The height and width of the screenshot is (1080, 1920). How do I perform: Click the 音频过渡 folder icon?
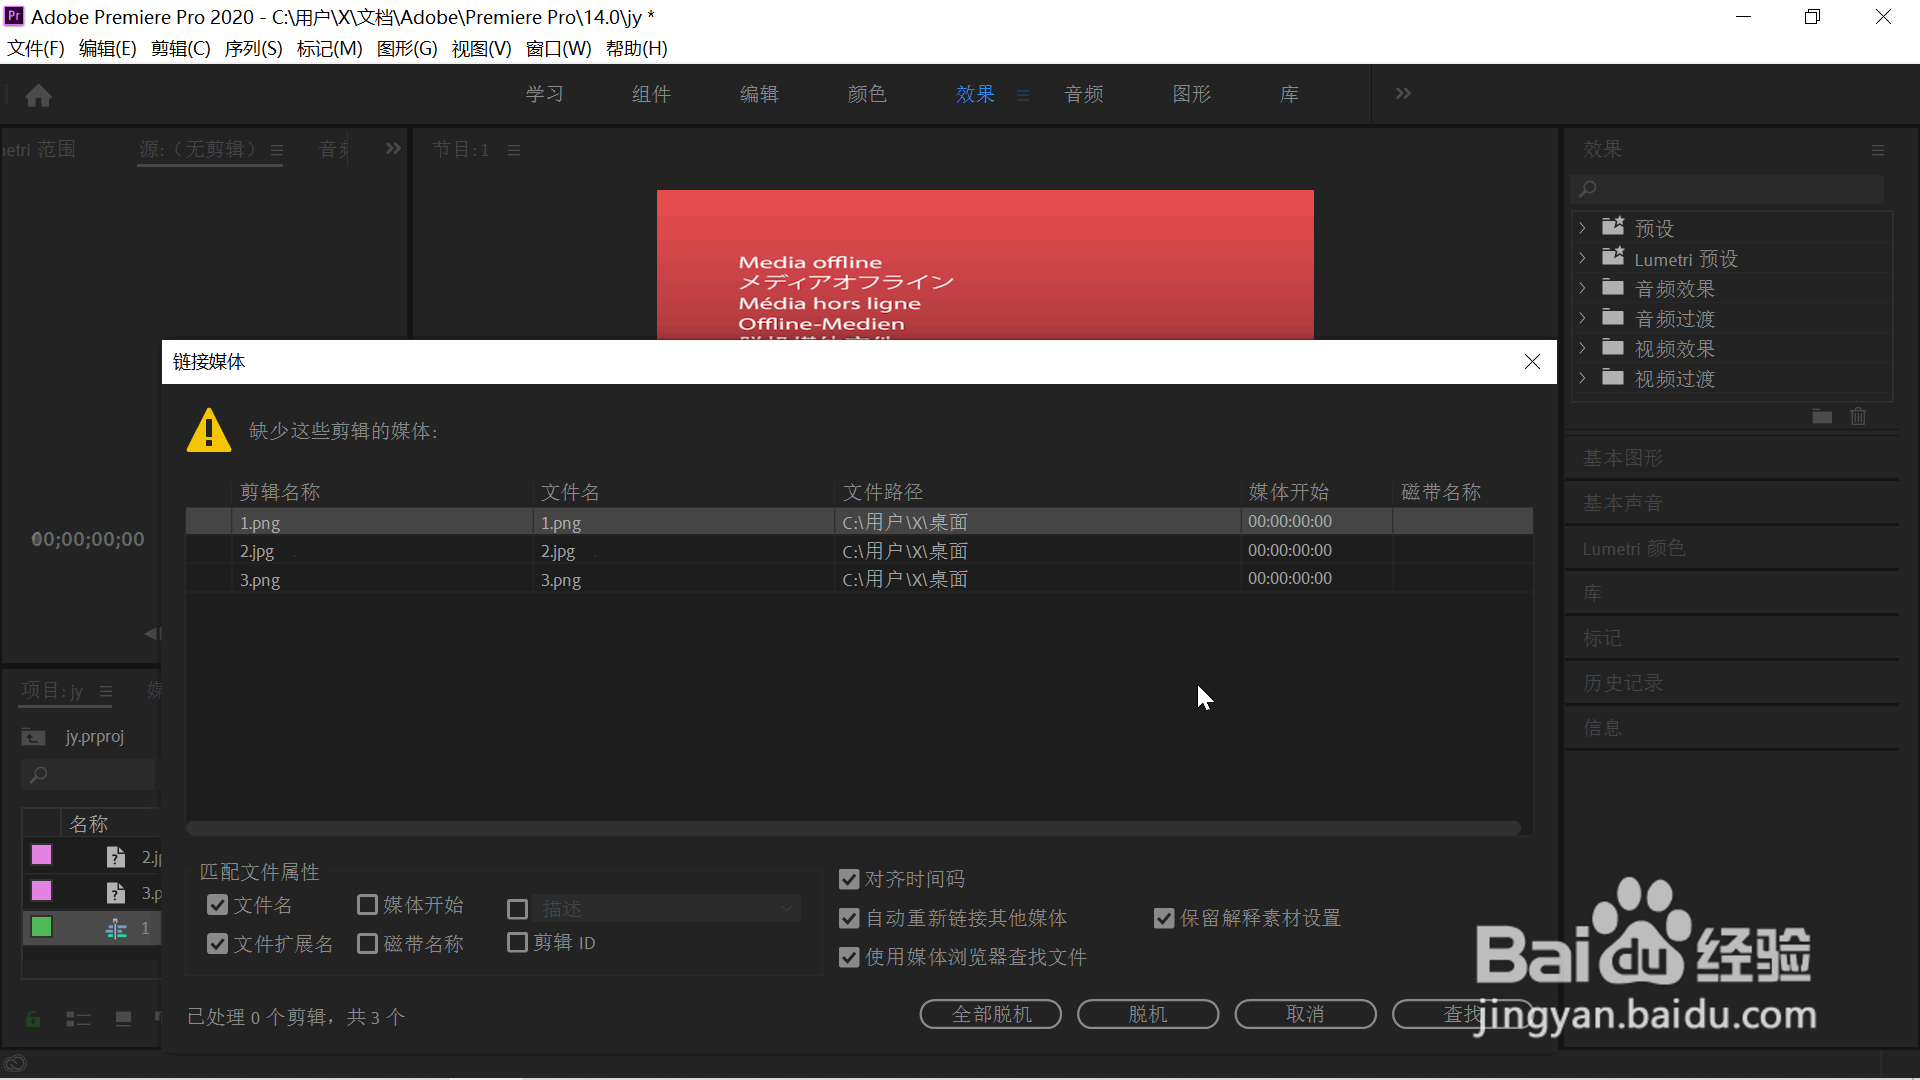[x=1613, y=318]
